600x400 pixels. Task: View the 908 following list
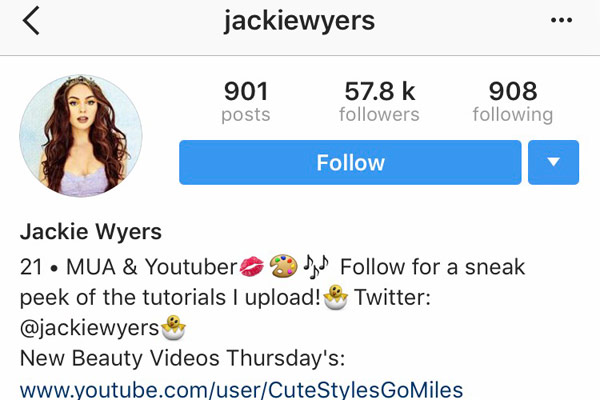click(513, 101)
